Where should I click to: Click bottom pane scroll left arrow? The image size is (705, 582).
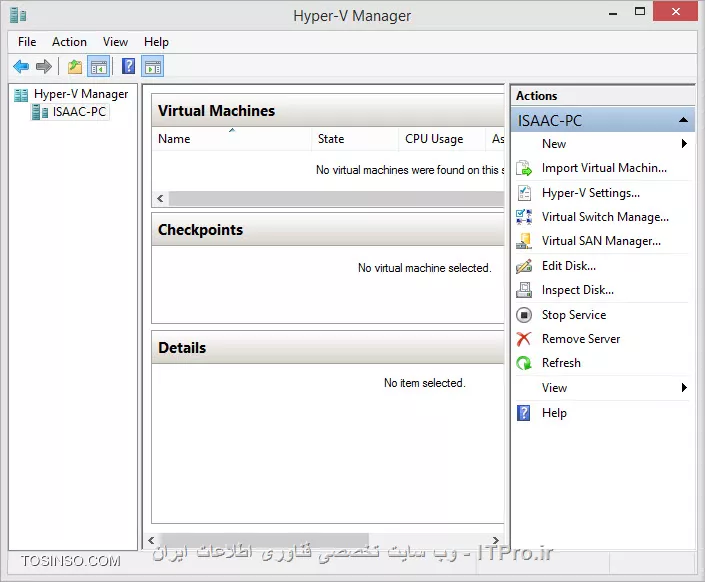coord(152,540)
